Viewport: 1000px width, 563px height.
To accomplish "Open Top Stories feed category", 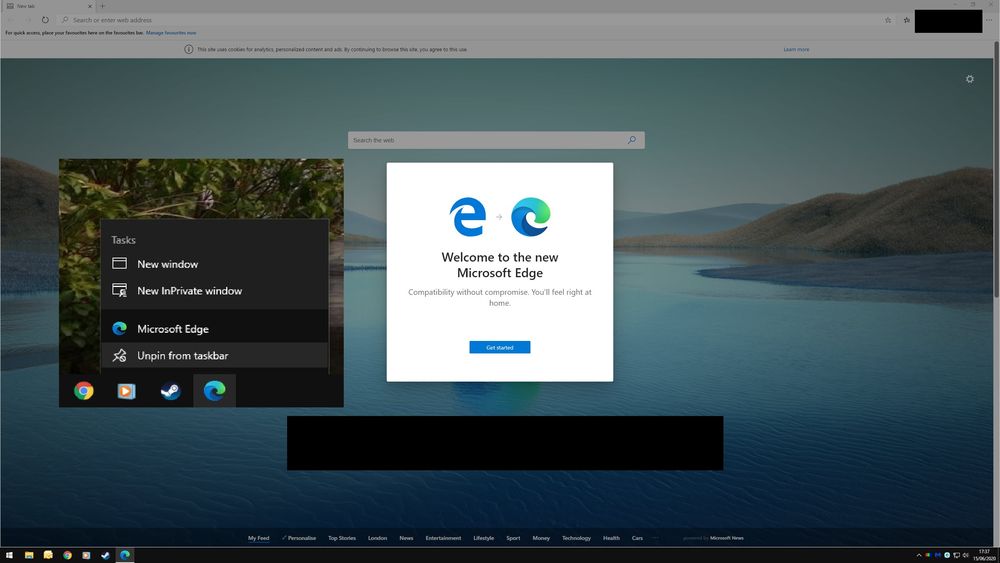I will (x=342, y=538).
